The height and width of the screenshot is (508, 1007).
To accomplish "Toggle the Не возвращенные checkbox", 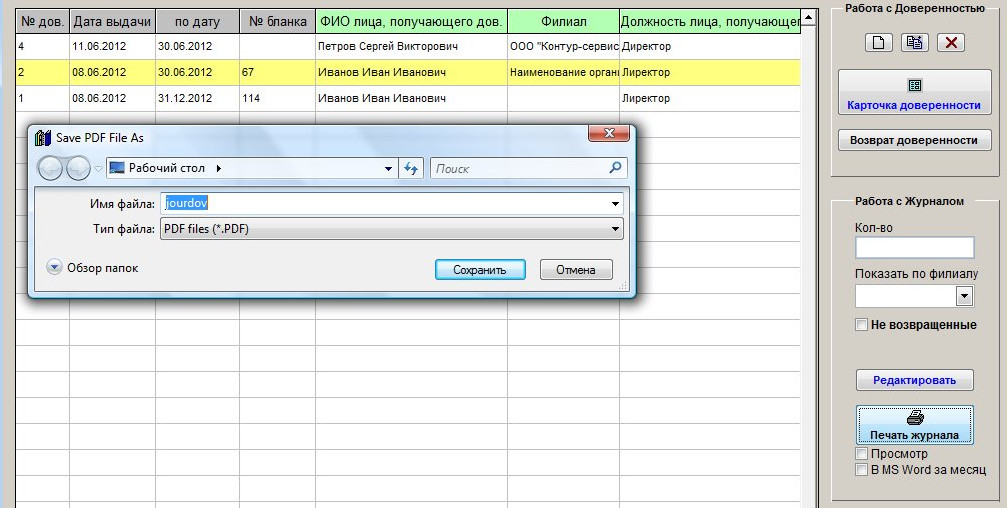I will (x=861, y=325).
